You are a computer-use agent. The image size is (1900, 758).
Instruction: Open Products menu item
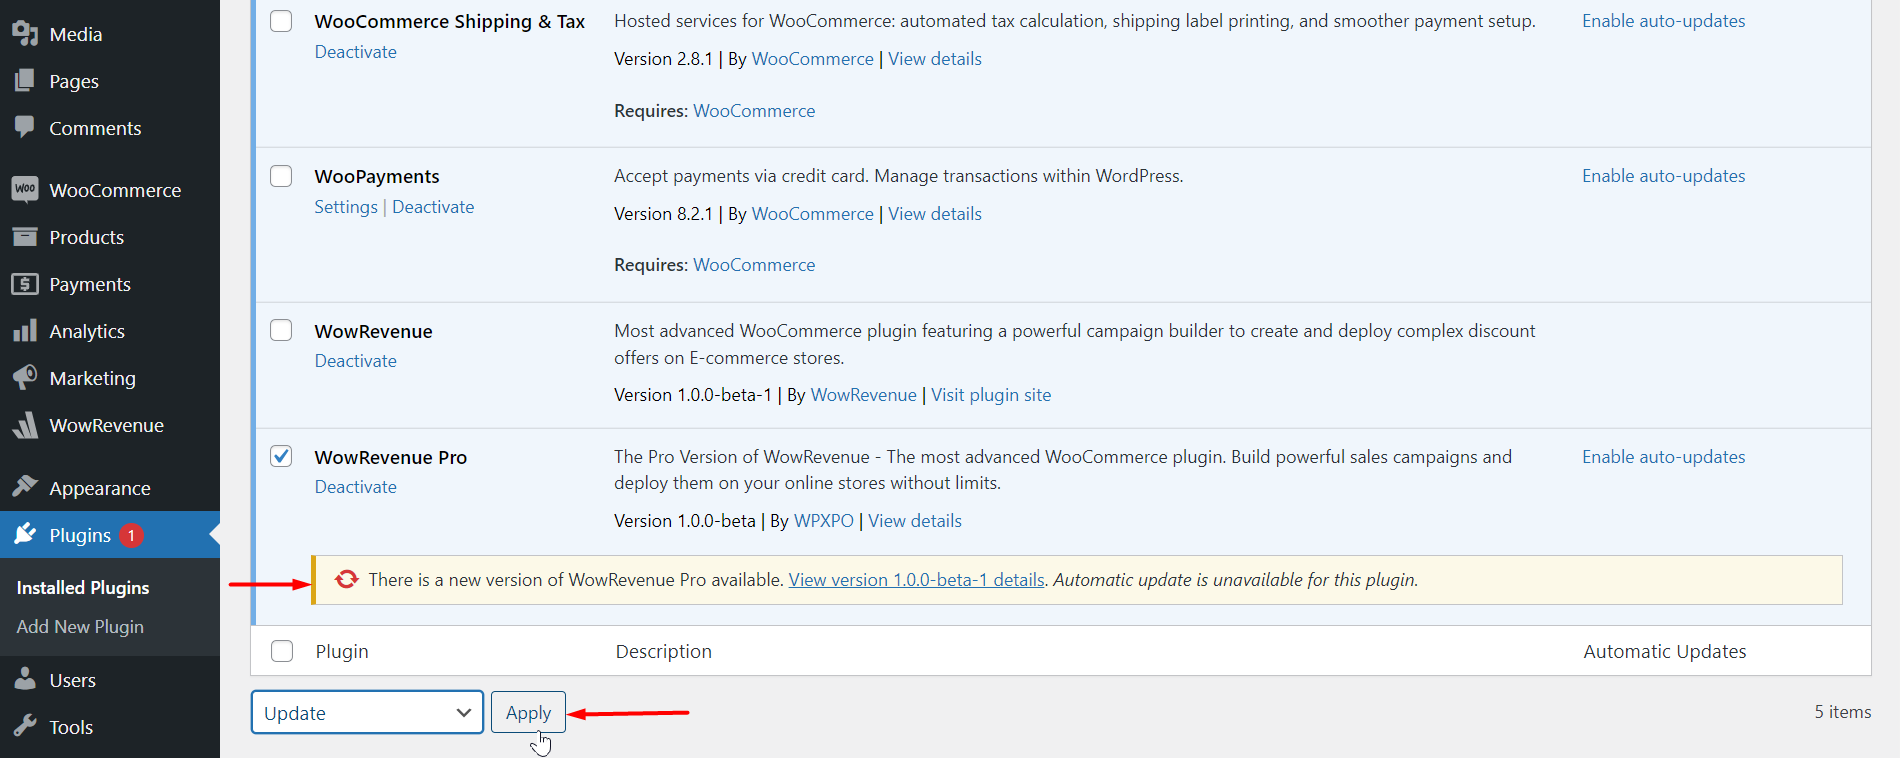coord(87,237)
